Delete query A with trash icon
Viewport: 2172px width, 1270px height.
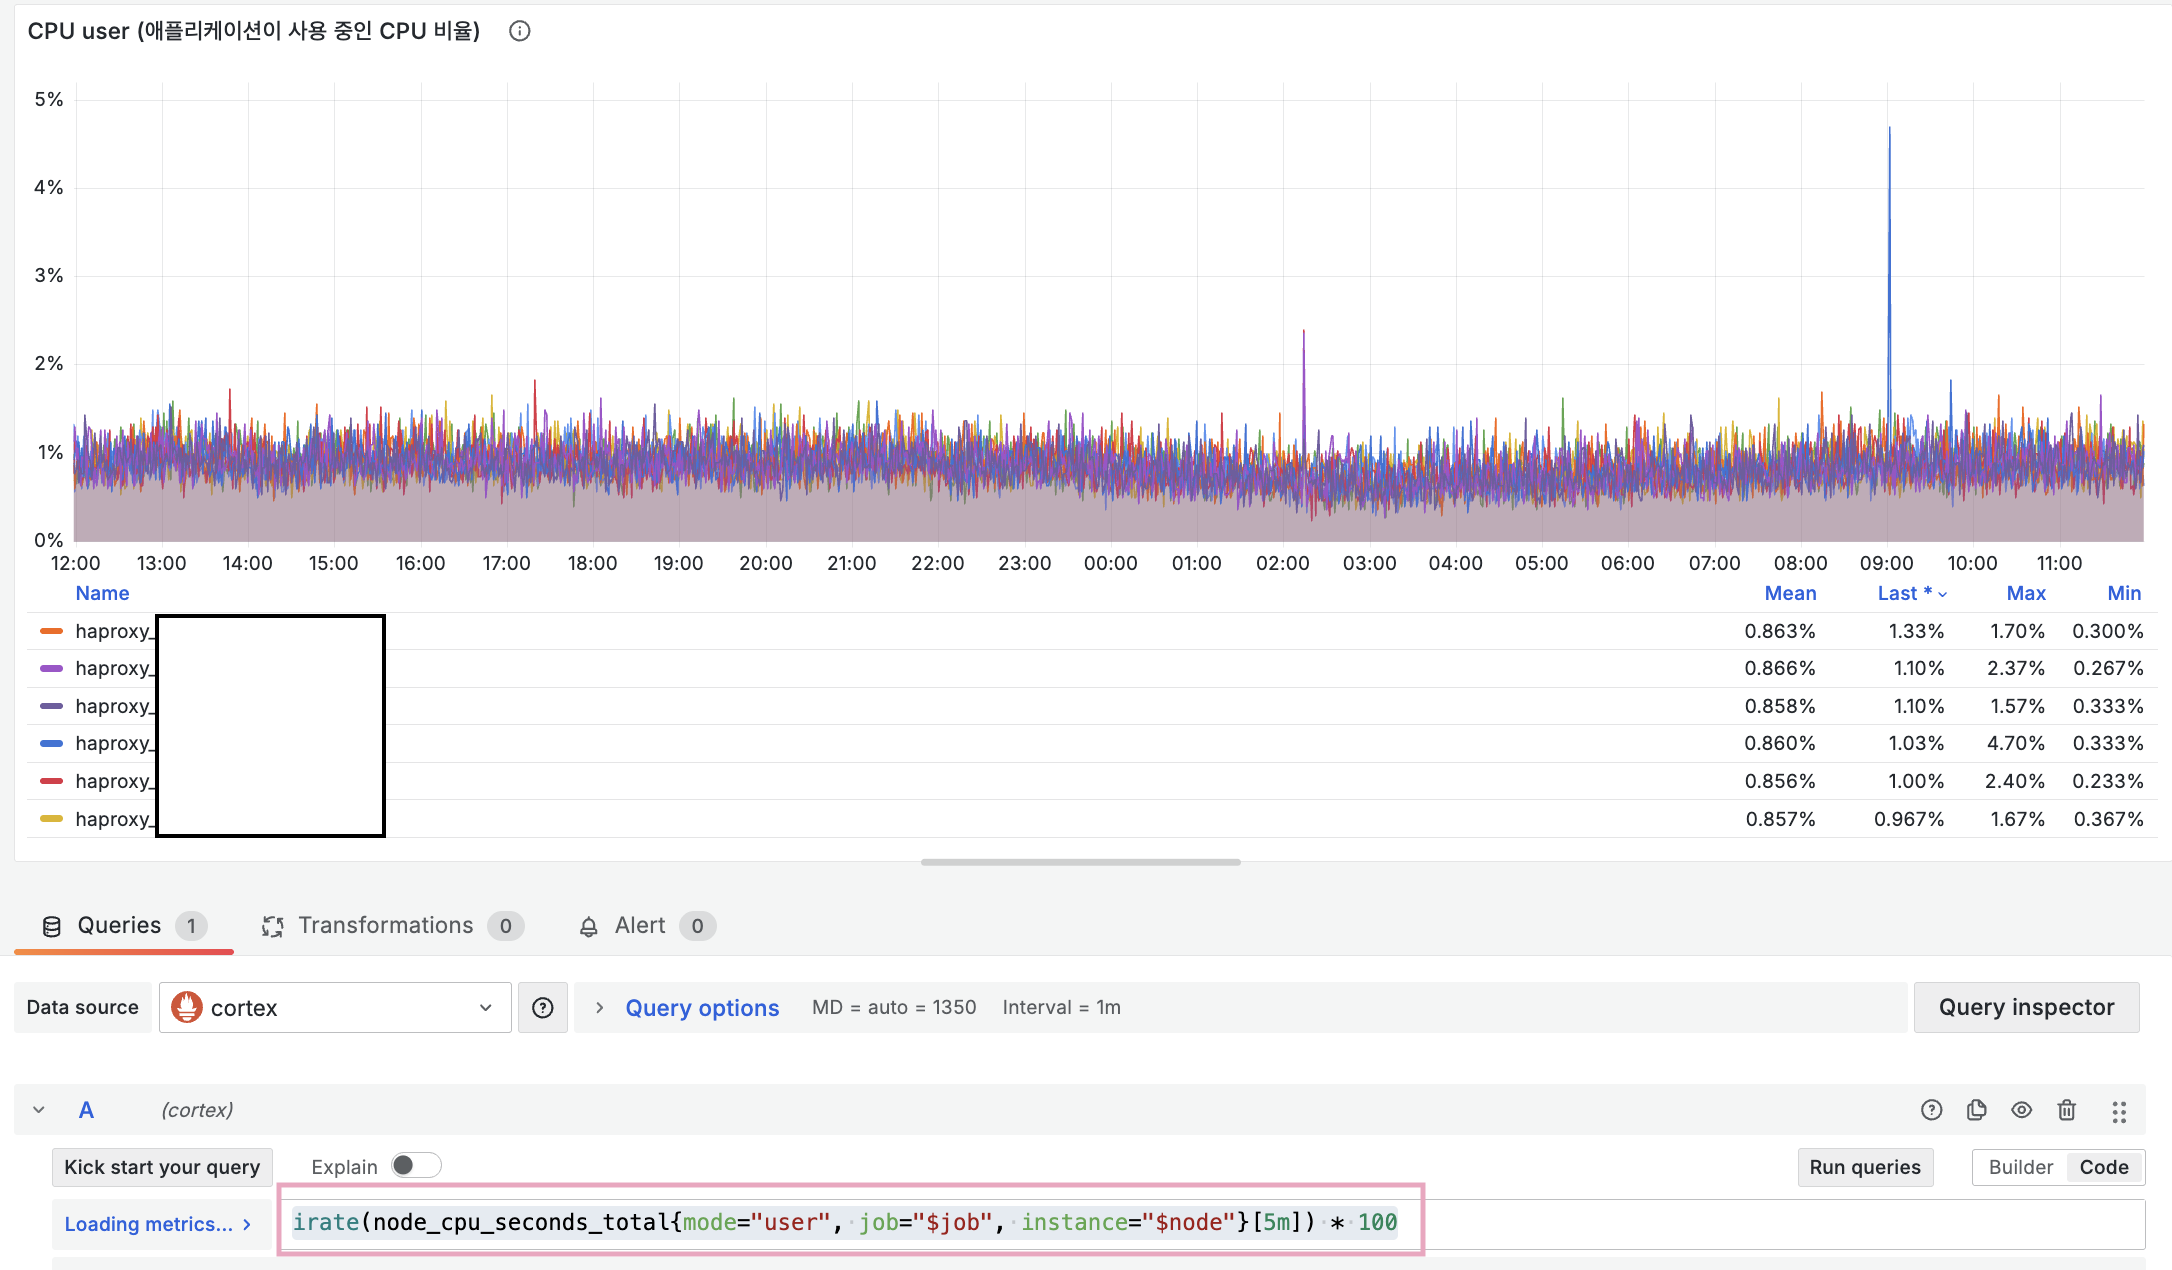pyautogui.click(x=2066, y=1110)
